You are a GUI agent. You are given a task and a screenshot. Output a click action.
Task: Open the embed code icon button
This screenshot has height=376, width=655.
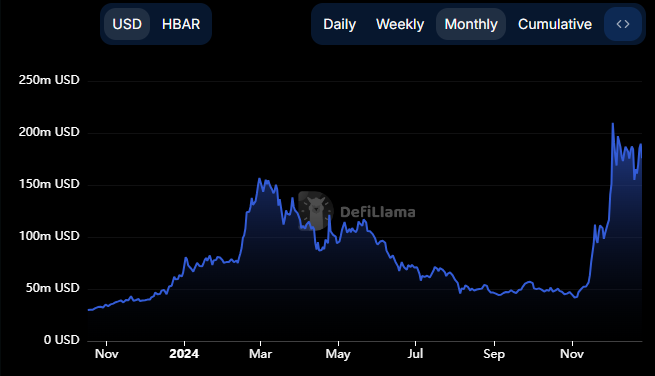(623, 24)
